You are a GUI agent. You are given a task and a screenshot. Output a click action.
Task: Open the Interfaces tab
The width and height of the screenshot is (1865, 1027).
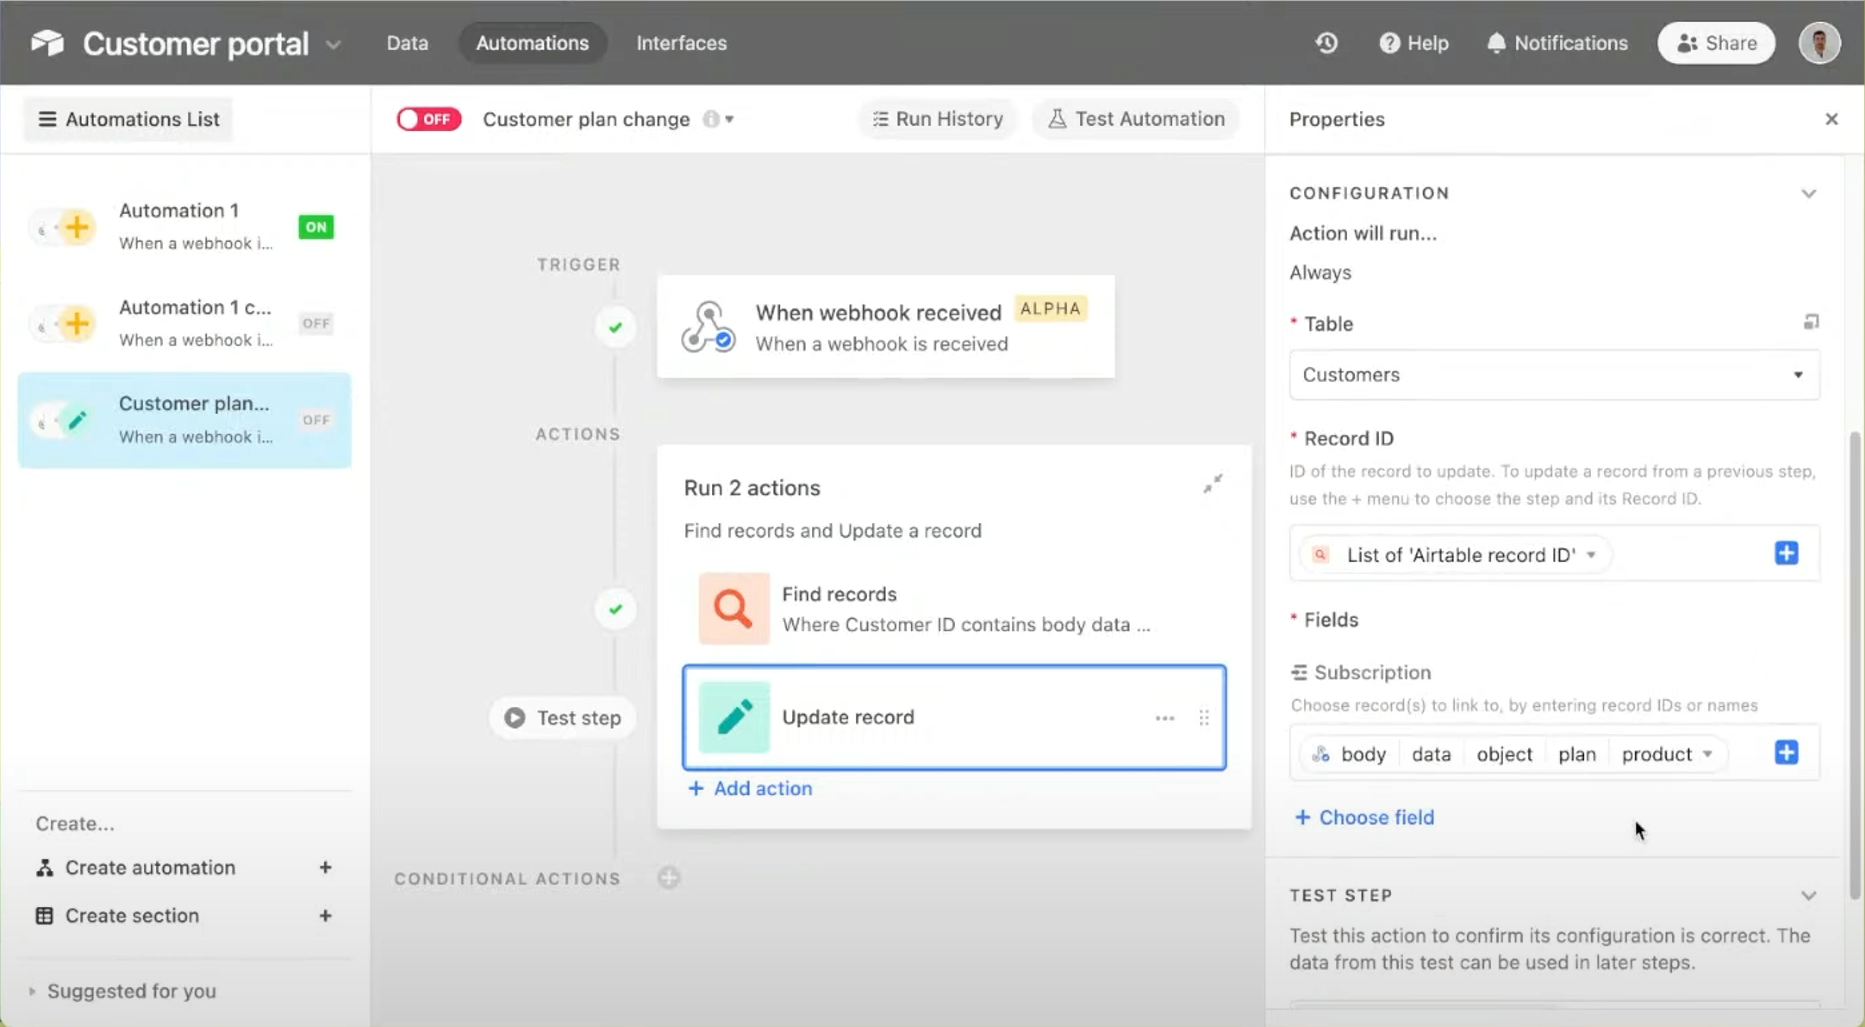click(x=681, y=43)
